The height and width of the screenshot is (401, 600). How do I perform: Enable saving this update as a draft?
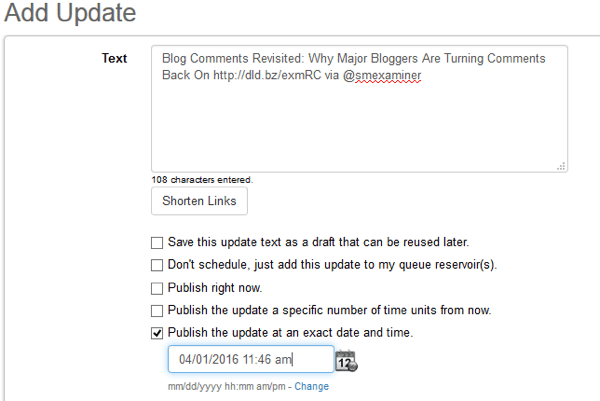157,243
